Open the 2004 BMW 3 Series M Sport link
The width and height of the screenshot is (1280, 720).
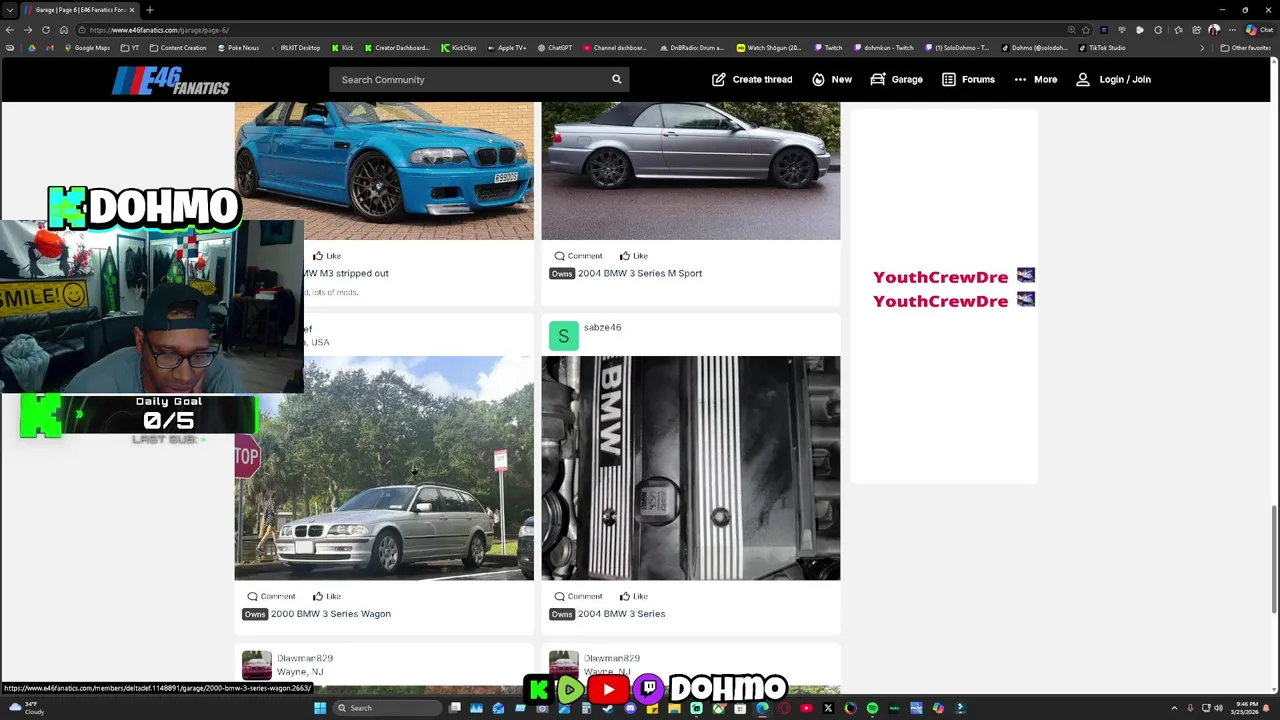pyautogui.click(x=640, y=273)
